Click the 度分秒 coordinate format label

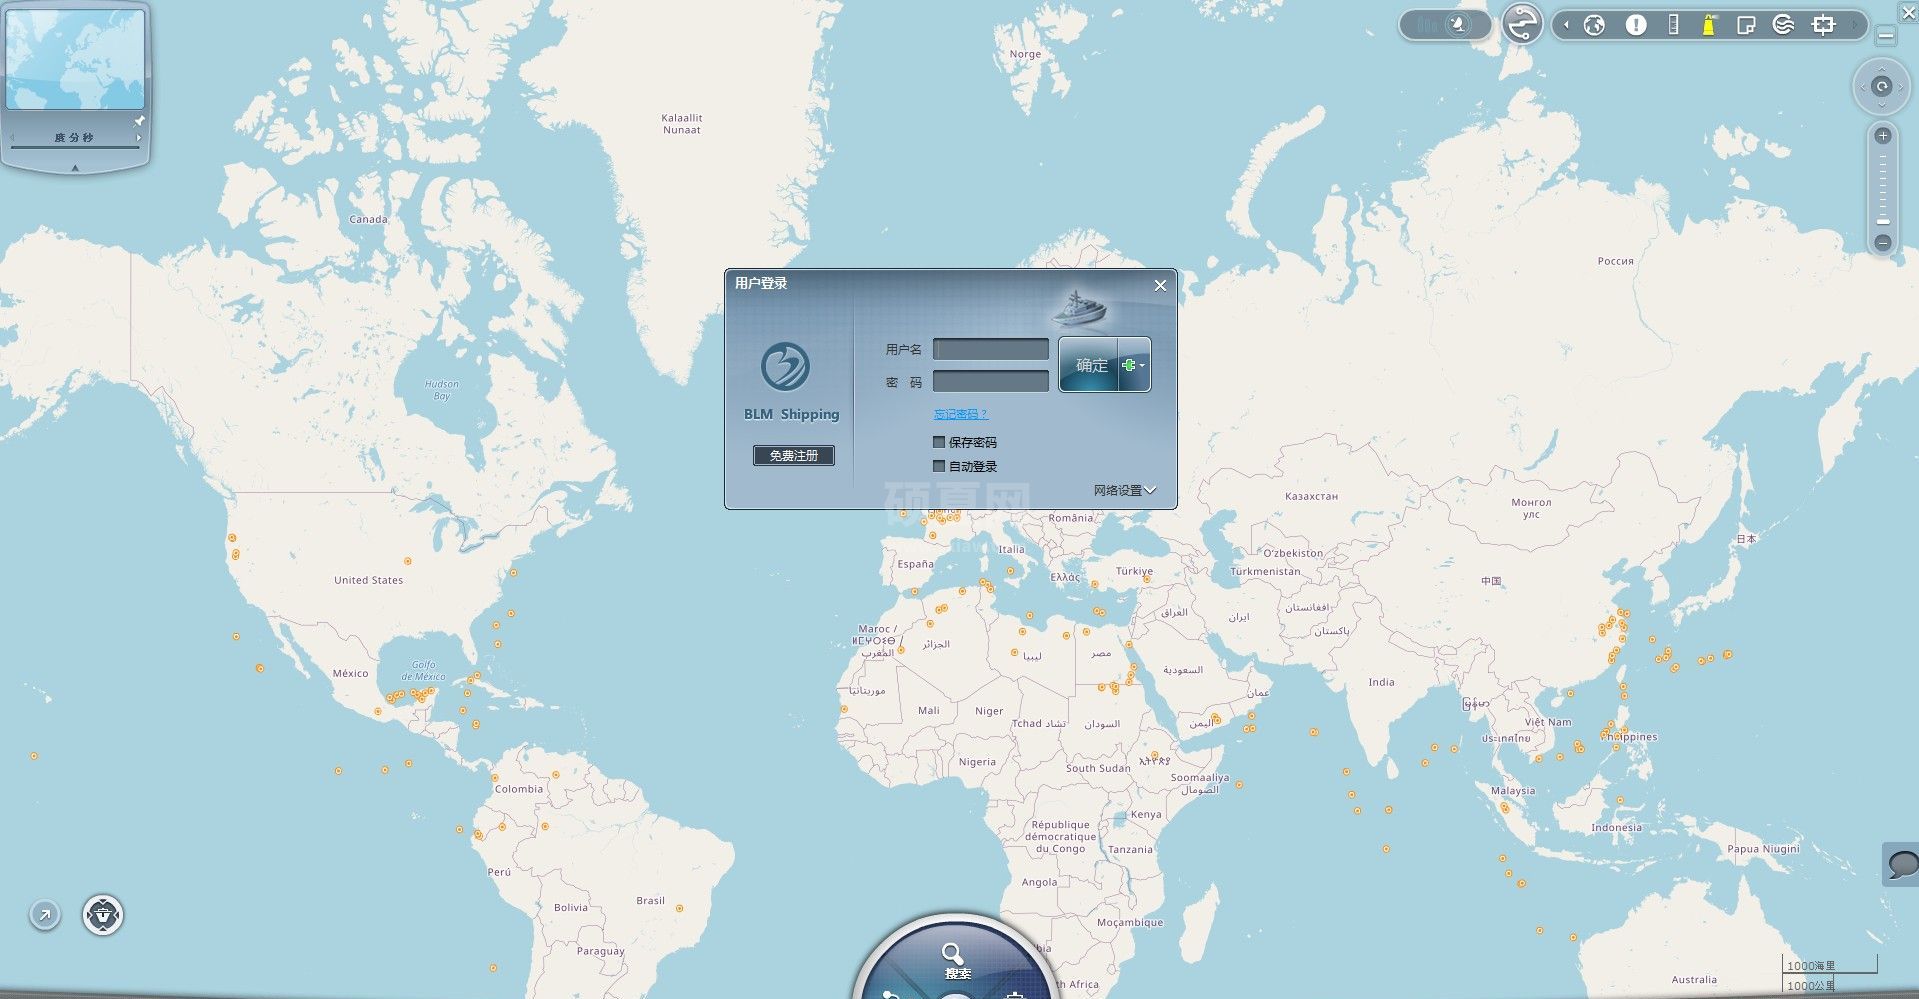[74, 137]
